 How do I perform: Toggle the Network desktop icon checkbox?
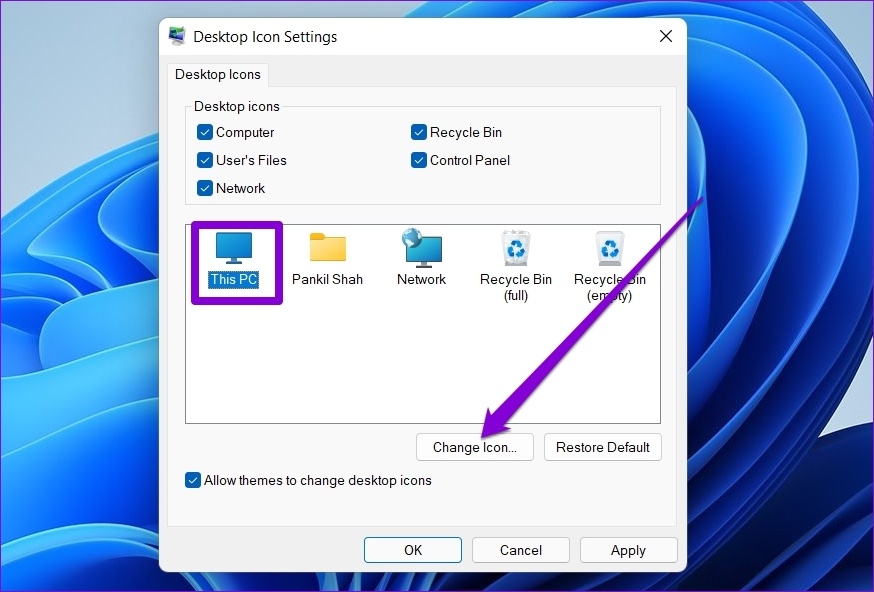(205, 188)
